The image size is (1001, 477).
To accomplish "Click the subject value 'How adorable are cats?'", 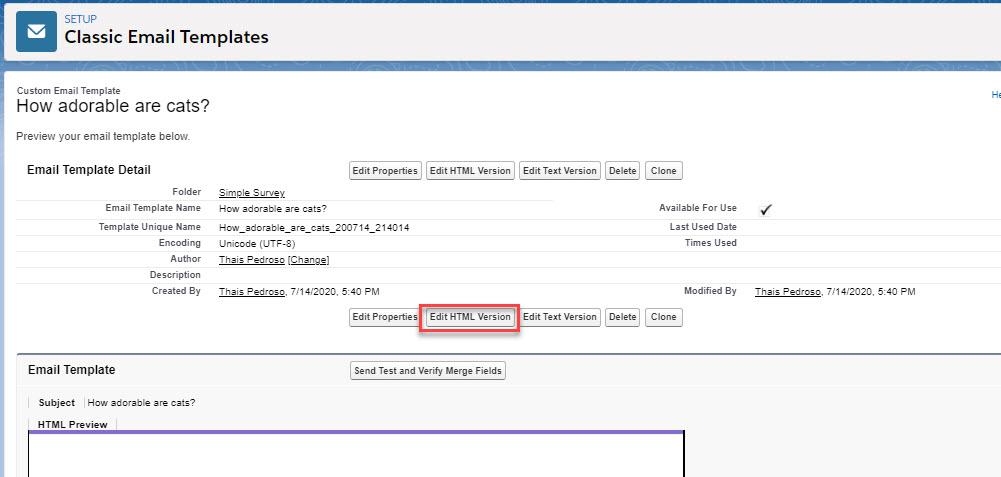I will [141, 403].
